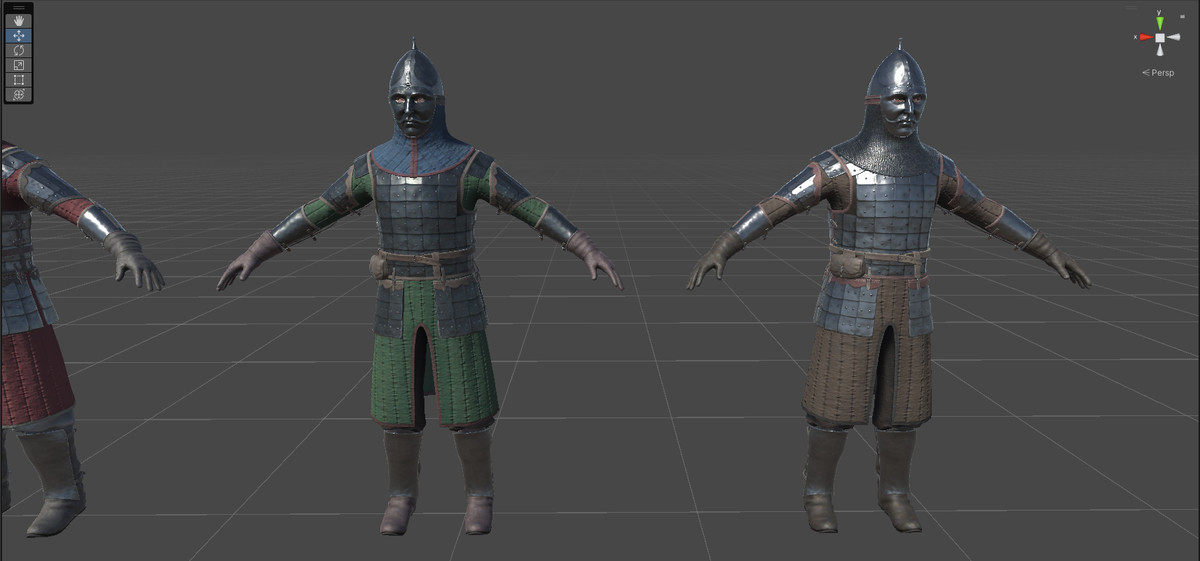Screen dimensions: 1200x561
Task: Select the Rect transform tool
Action: point(18,80)
